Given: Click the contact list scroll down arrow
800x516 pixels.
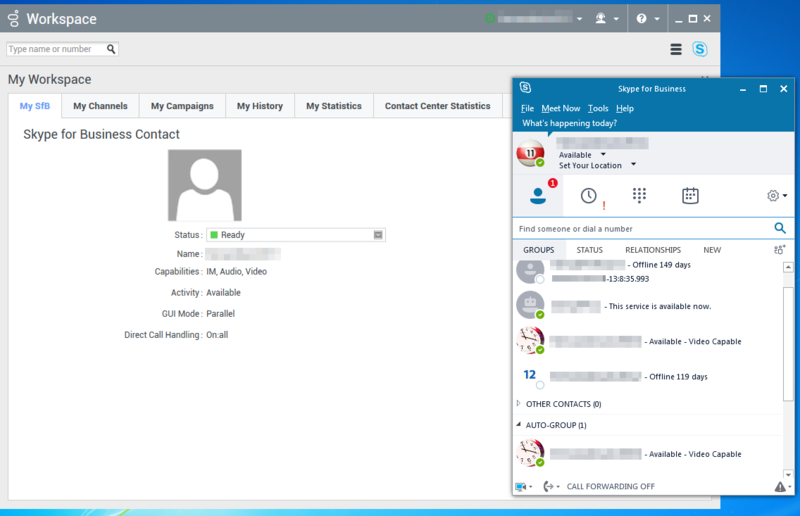Looking at the screenshot, I should tap(788, 474).
